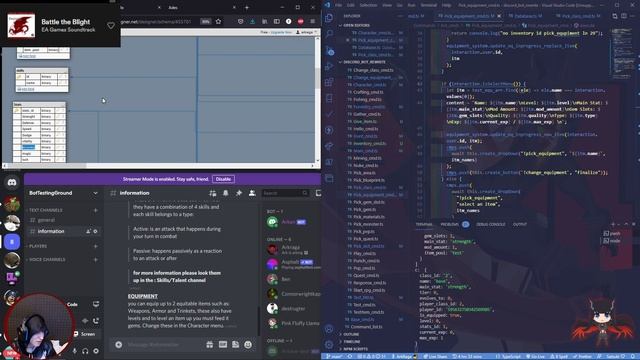Toggle headphones deafen in Discord user panel
The width and height of the screenshot is (640, 360).
(x=85, y=351)
